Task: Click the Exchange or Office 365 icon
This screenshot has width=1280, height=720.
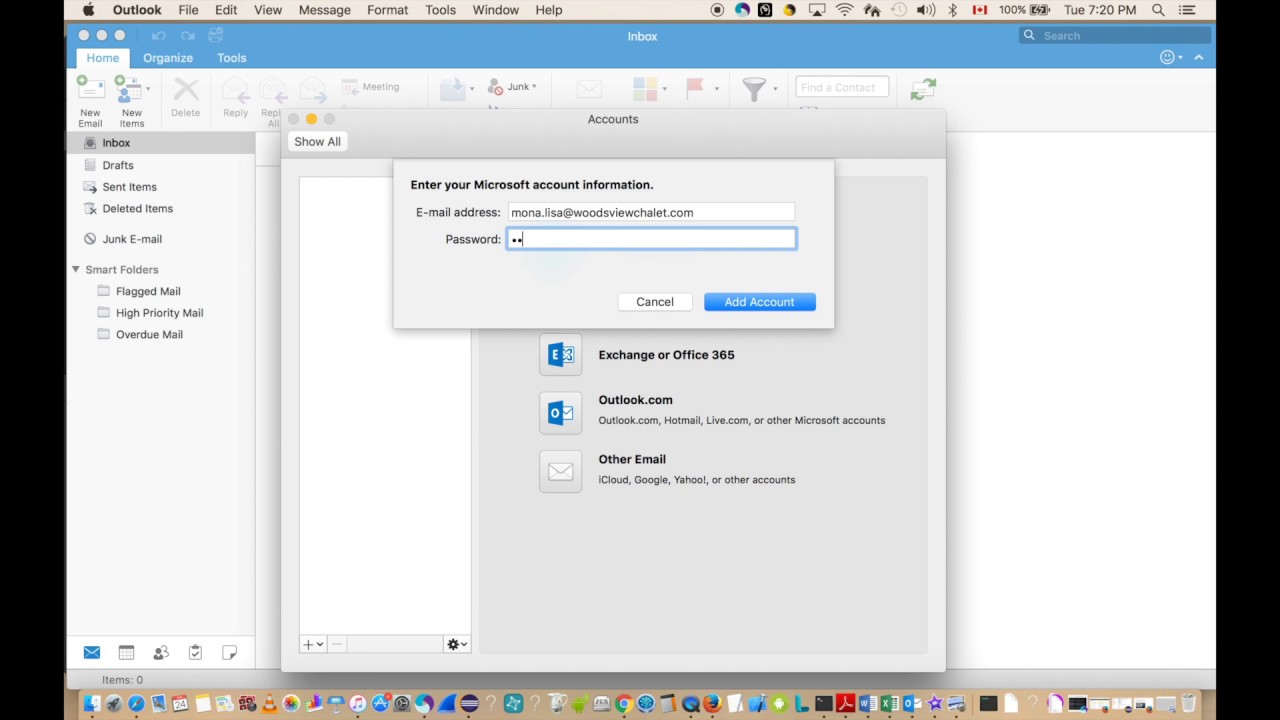Action: coord(561,354)
